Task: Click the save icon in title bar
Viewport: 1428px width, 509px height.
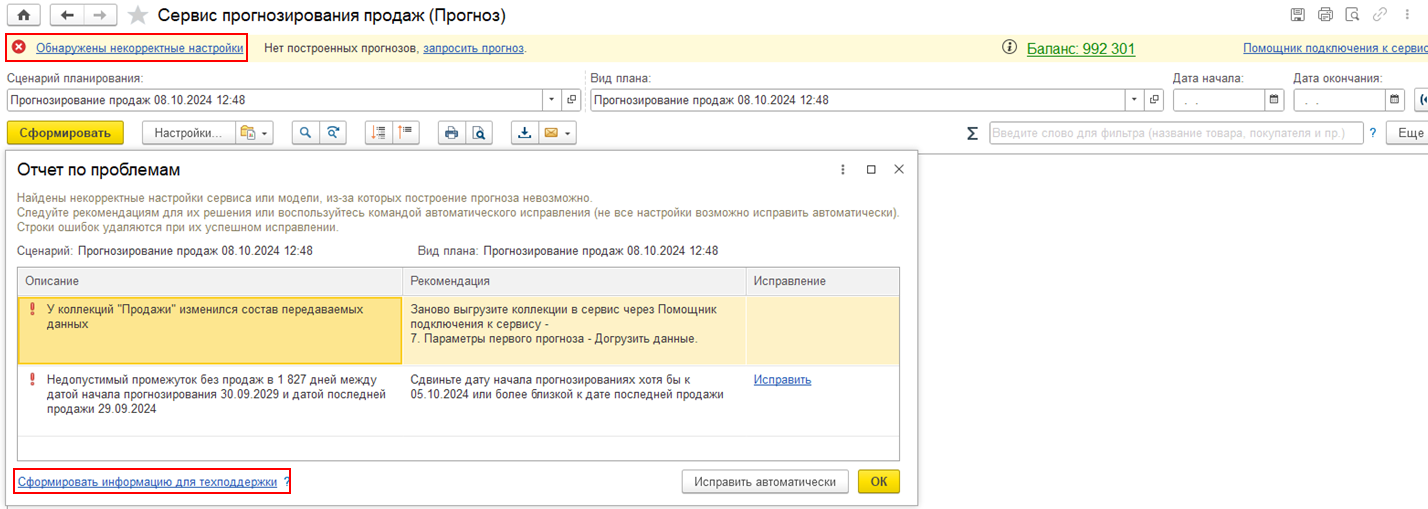Action: point(1297,15)
